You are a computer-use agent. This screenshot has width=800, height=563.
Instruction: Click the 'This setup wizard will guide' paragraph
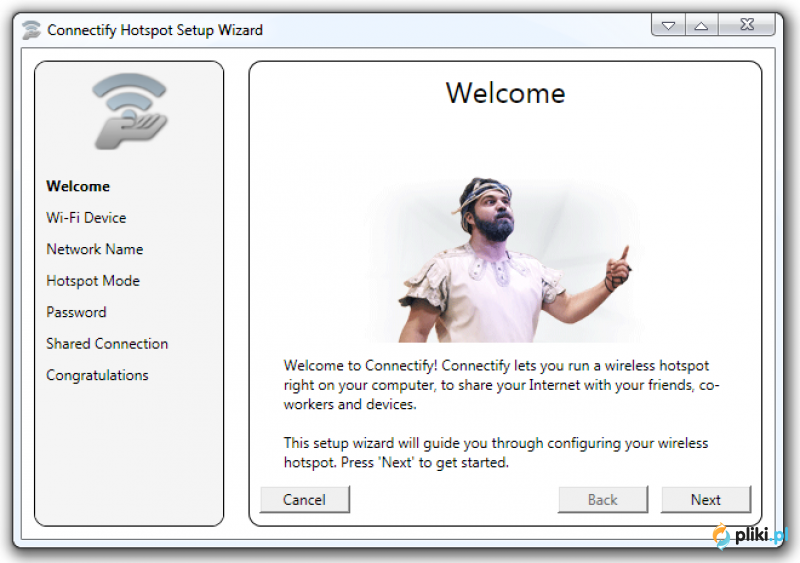click(496, 452)
